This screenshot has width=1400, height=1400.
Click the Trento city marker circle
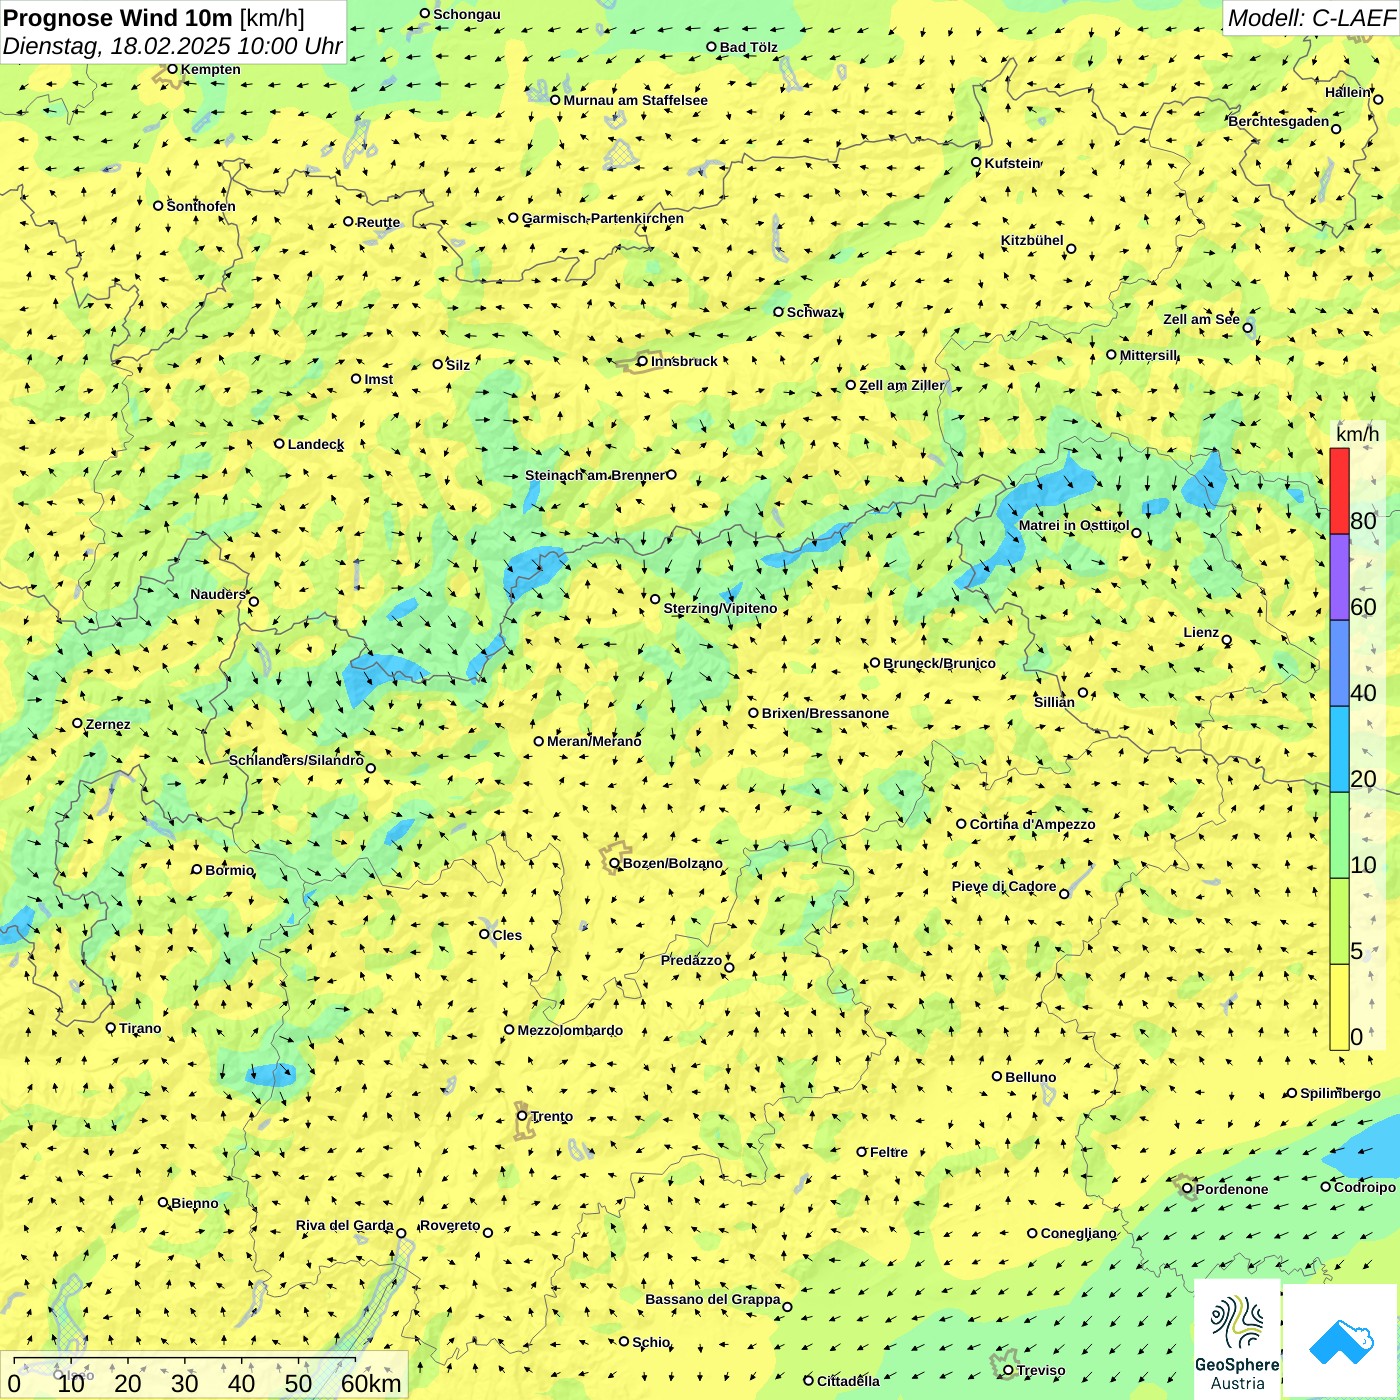coord(522,1116)
